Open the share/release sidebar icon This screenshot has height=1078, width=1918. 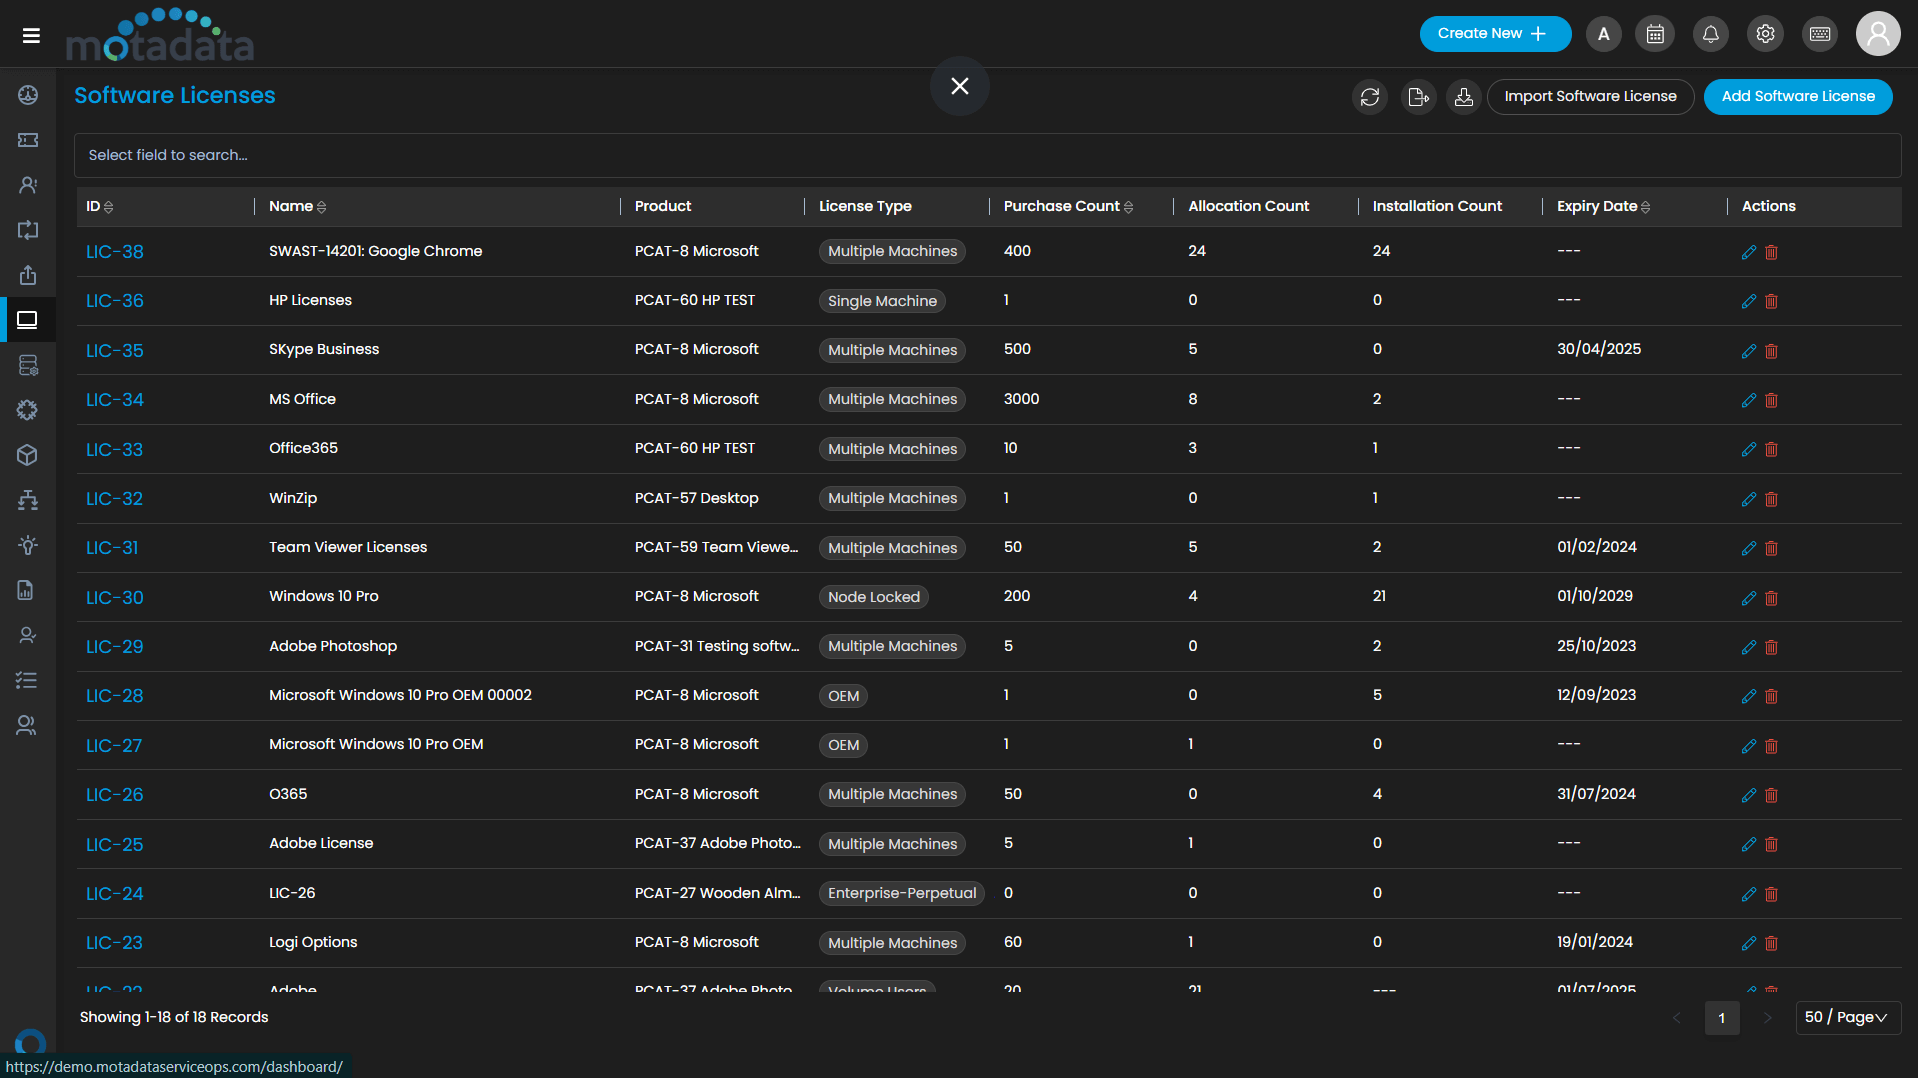28,275
